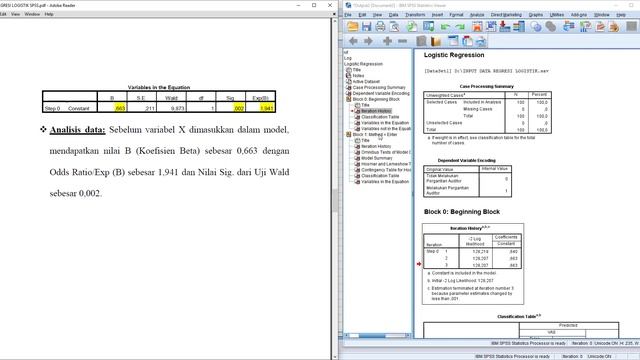Click the Export output icon in SPSS toolbar
This screenshot has width=640, height=360.
coord(412,27)
